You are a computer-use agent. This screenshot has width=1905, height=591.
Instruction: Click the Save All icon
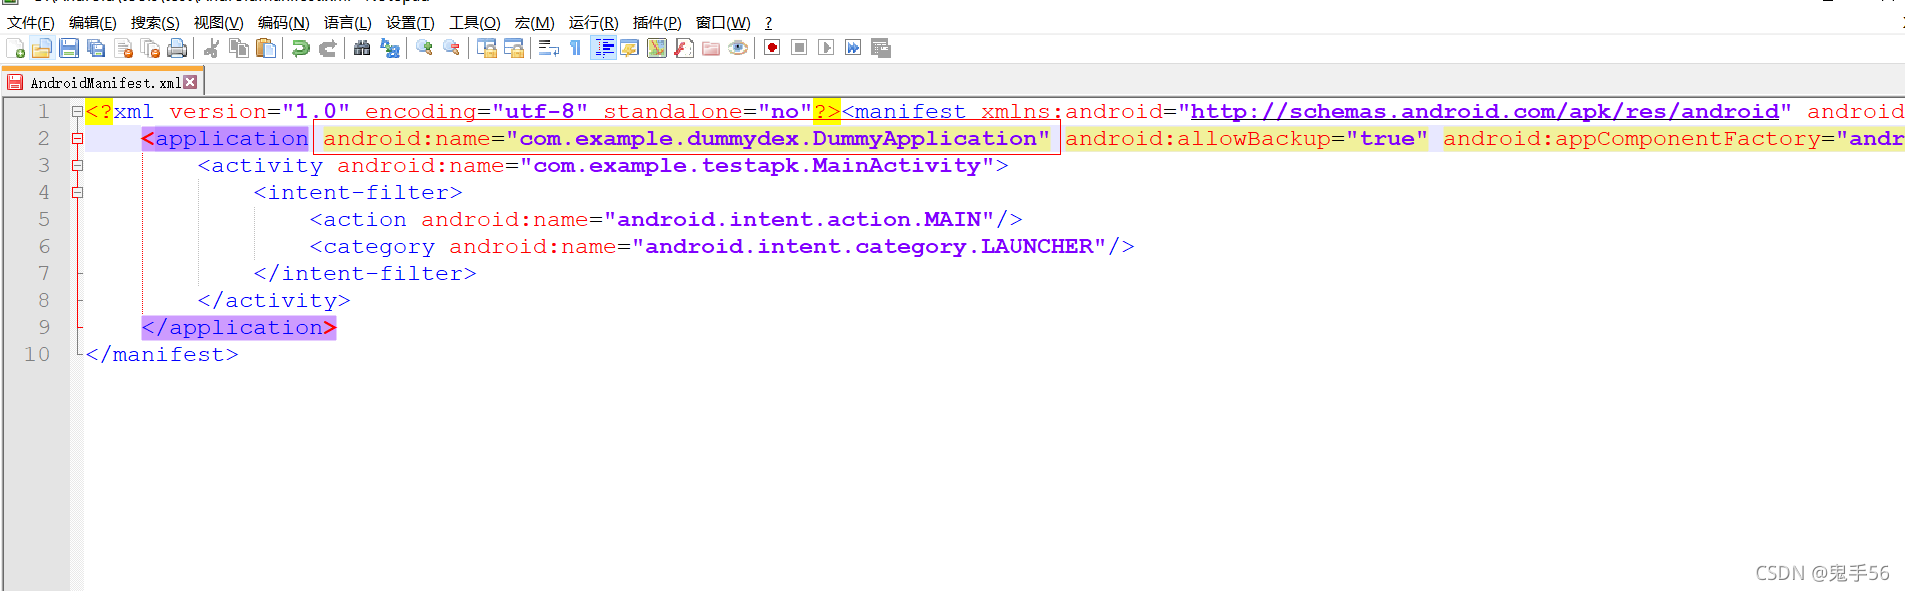tap(96, 48)
